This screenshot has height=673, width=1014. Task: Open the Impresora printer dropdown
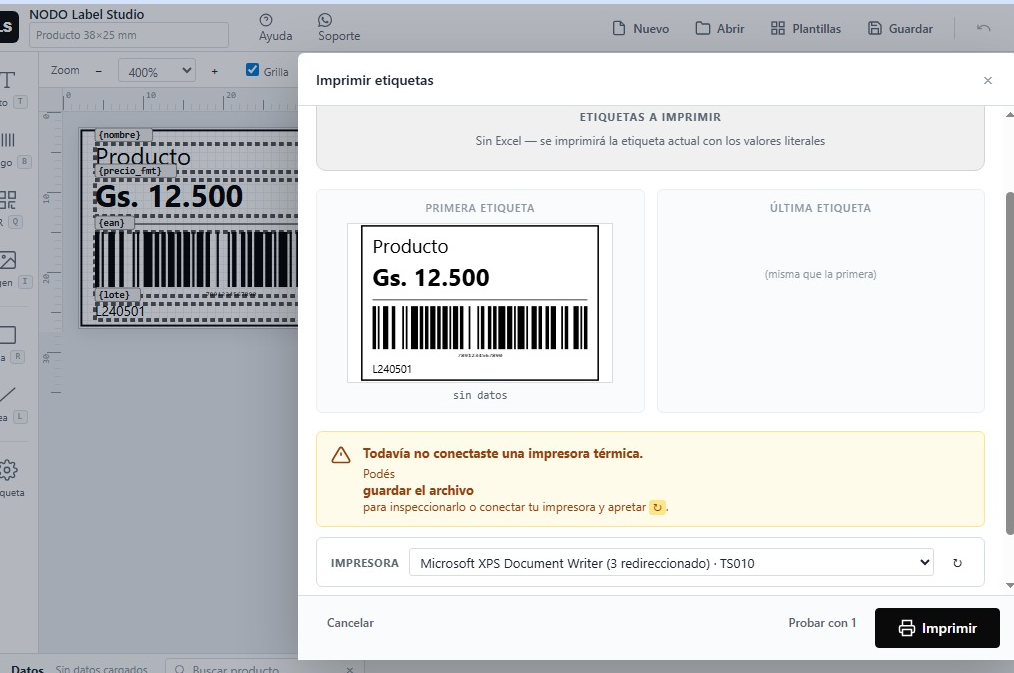coord(671,562)
